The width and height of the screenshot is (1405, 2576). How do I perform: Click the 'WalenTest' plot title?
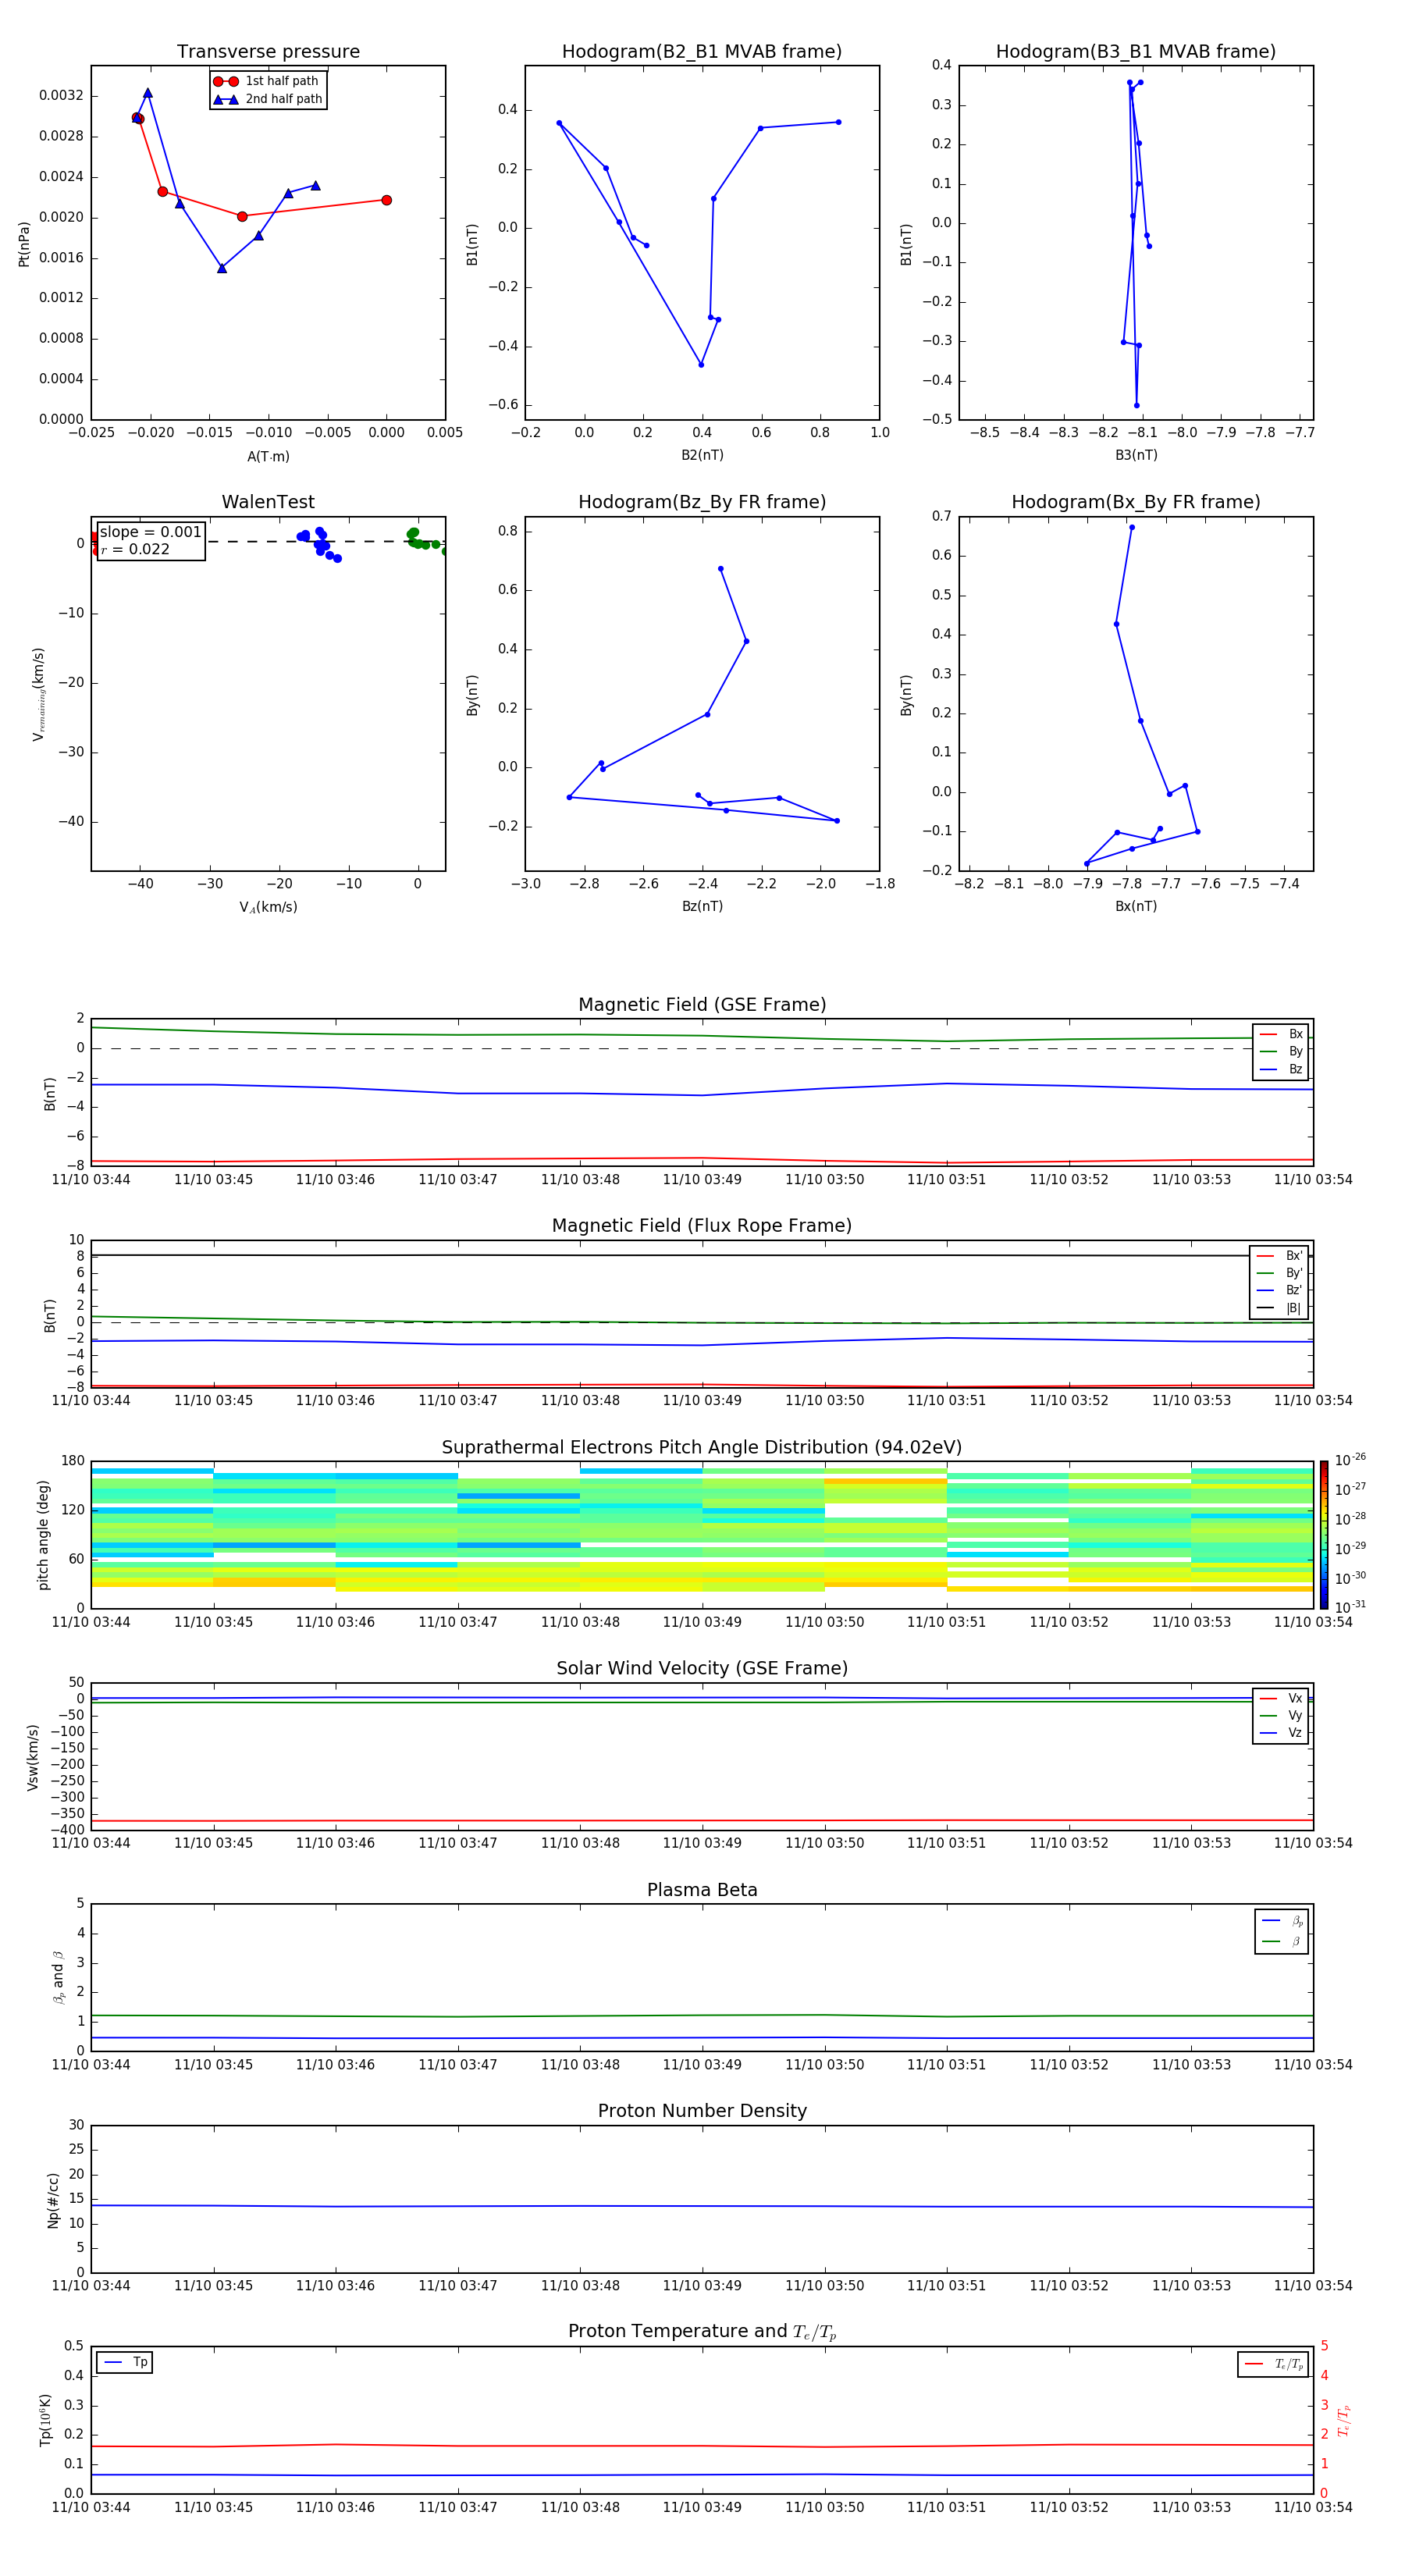[x=268, y=502]
